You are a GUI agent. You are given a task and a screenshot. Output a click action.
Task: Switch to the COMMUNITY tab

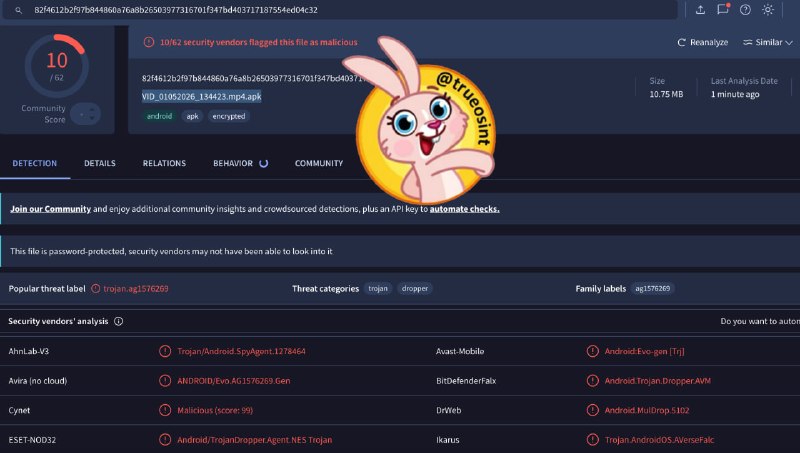coord(319,163)
